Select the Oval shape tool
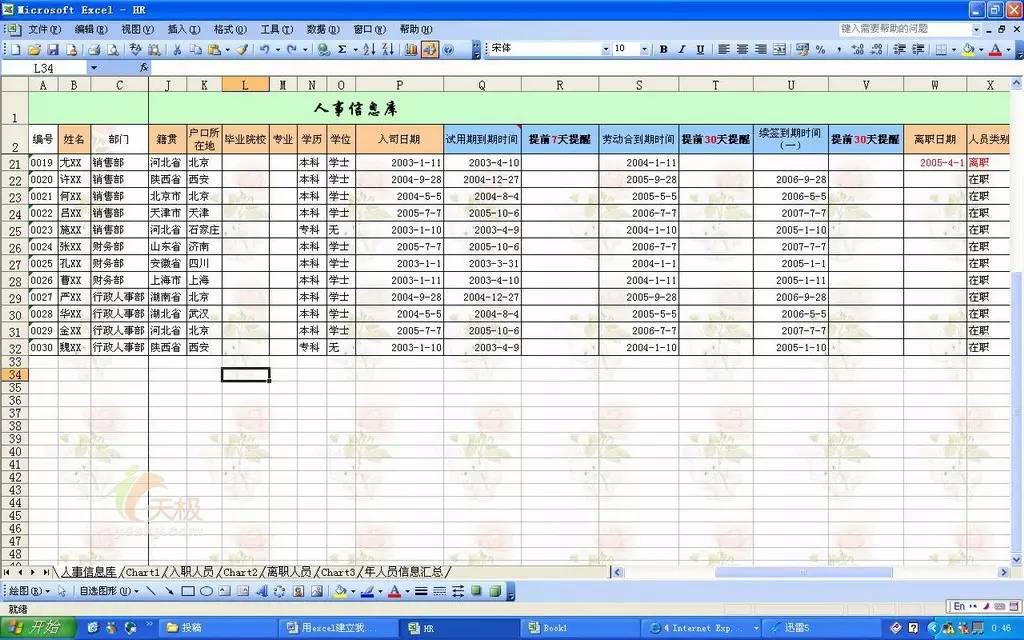 pos(206,589)
